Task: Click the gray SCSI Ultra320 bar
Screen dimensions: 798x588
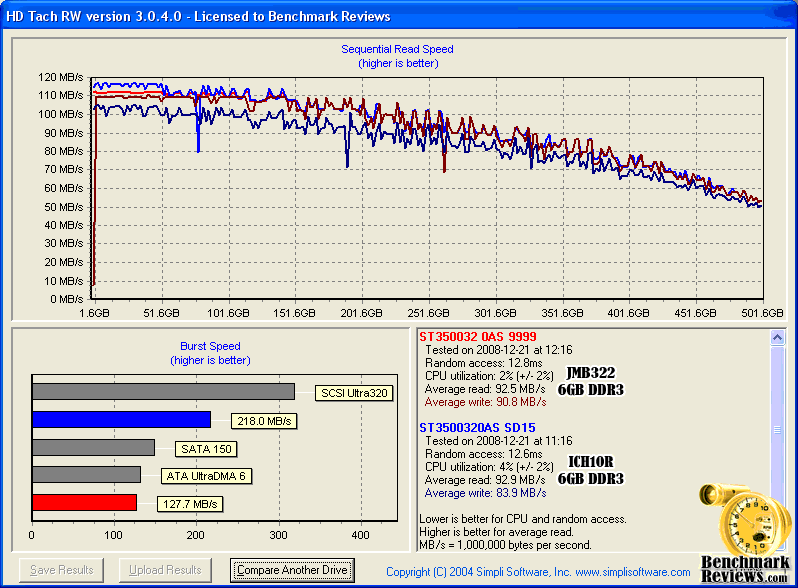Action: [163, 391]
